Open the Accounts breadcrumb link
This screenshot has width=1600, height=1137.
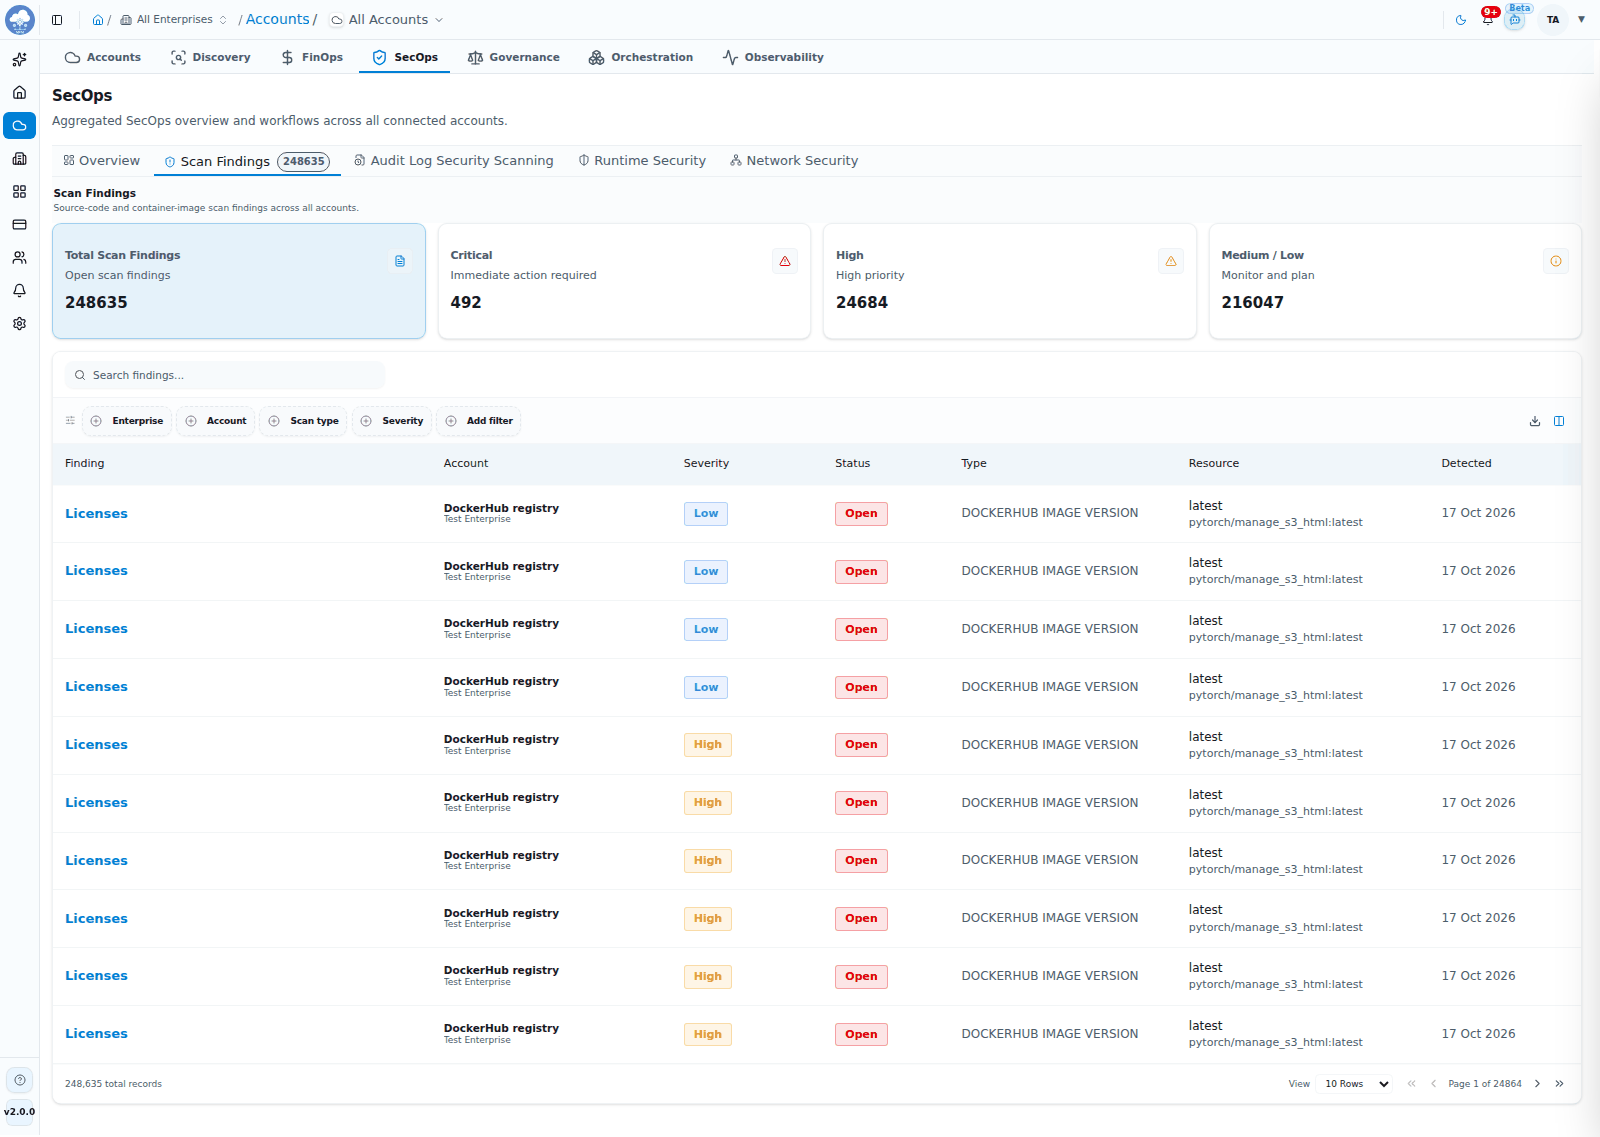pyautogui.click(x=278, y=19)
